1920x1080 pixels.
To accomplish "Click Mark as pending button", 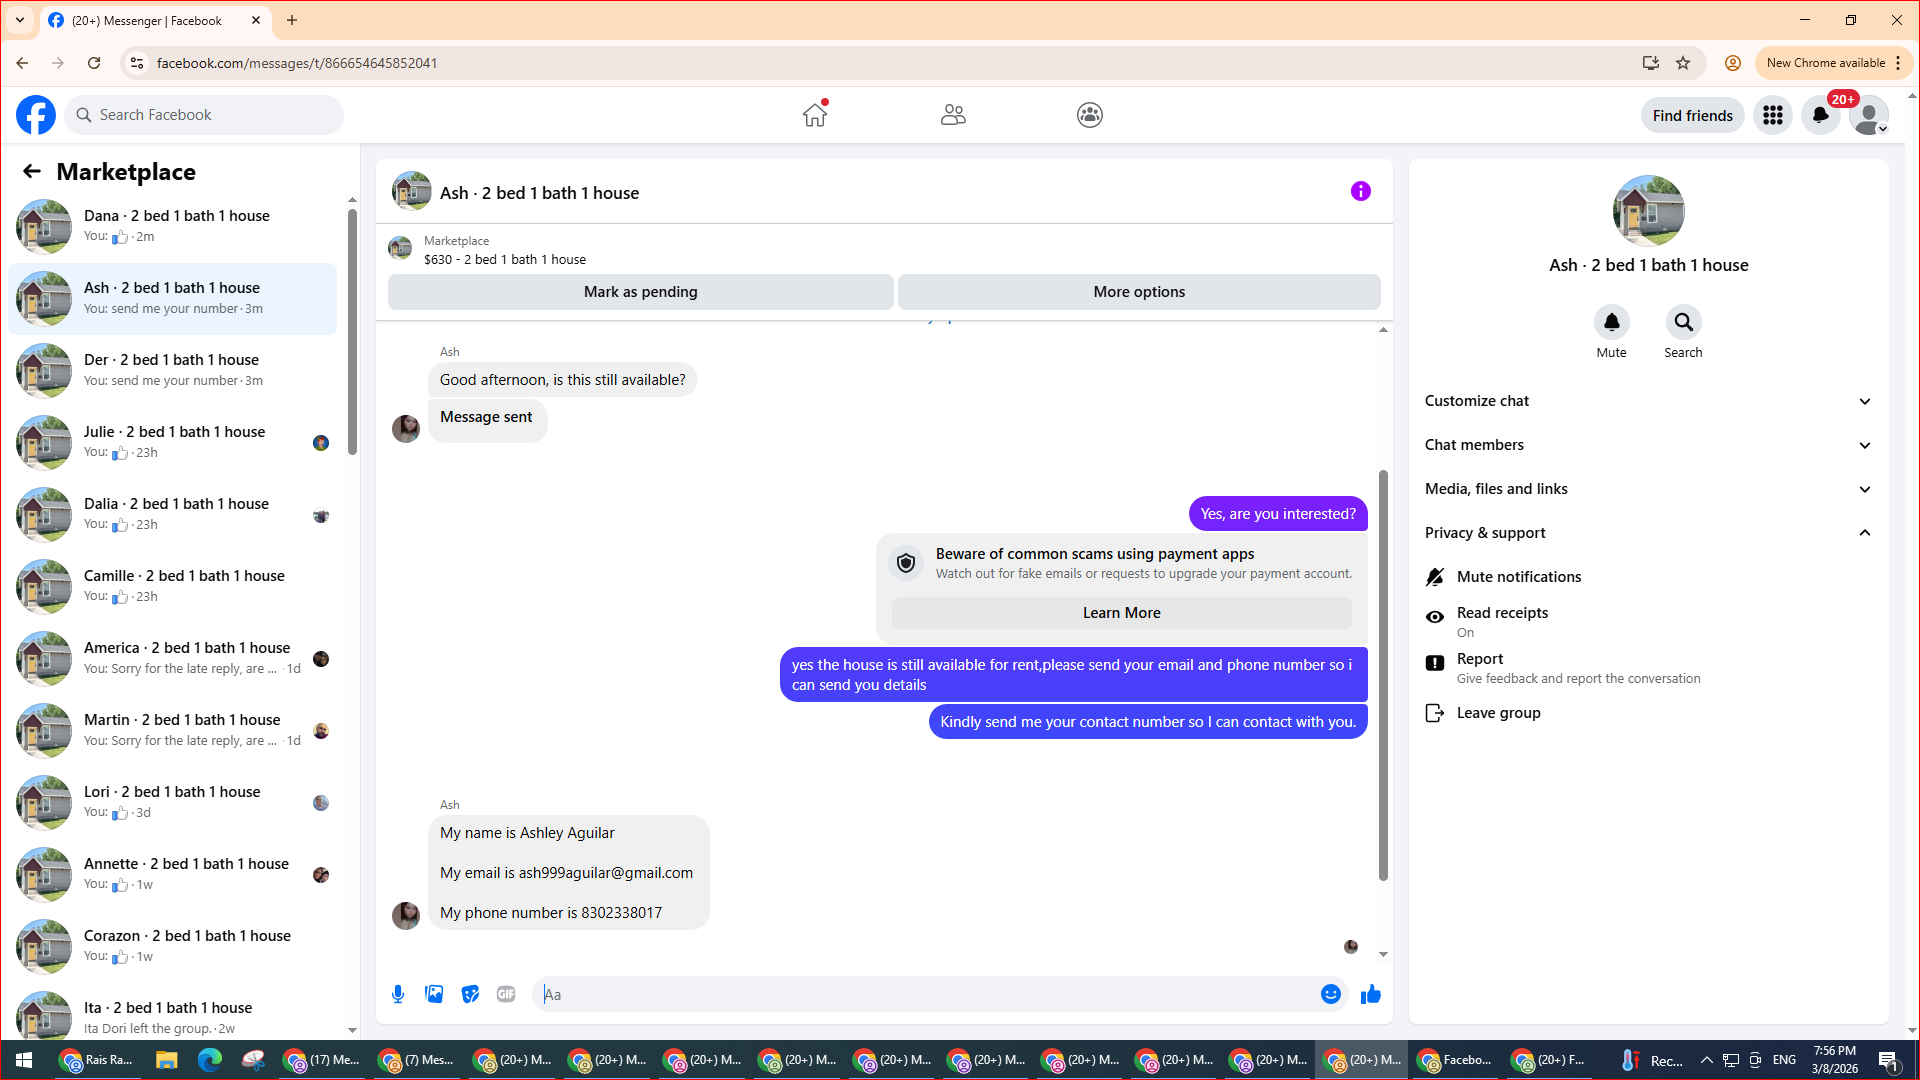I will click(x=640, y=292).
